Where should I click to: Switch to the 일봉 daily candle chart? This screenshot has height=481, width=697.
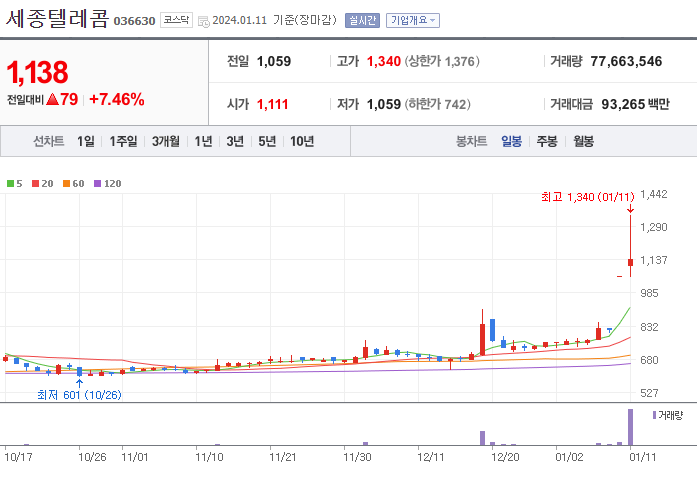511,141
